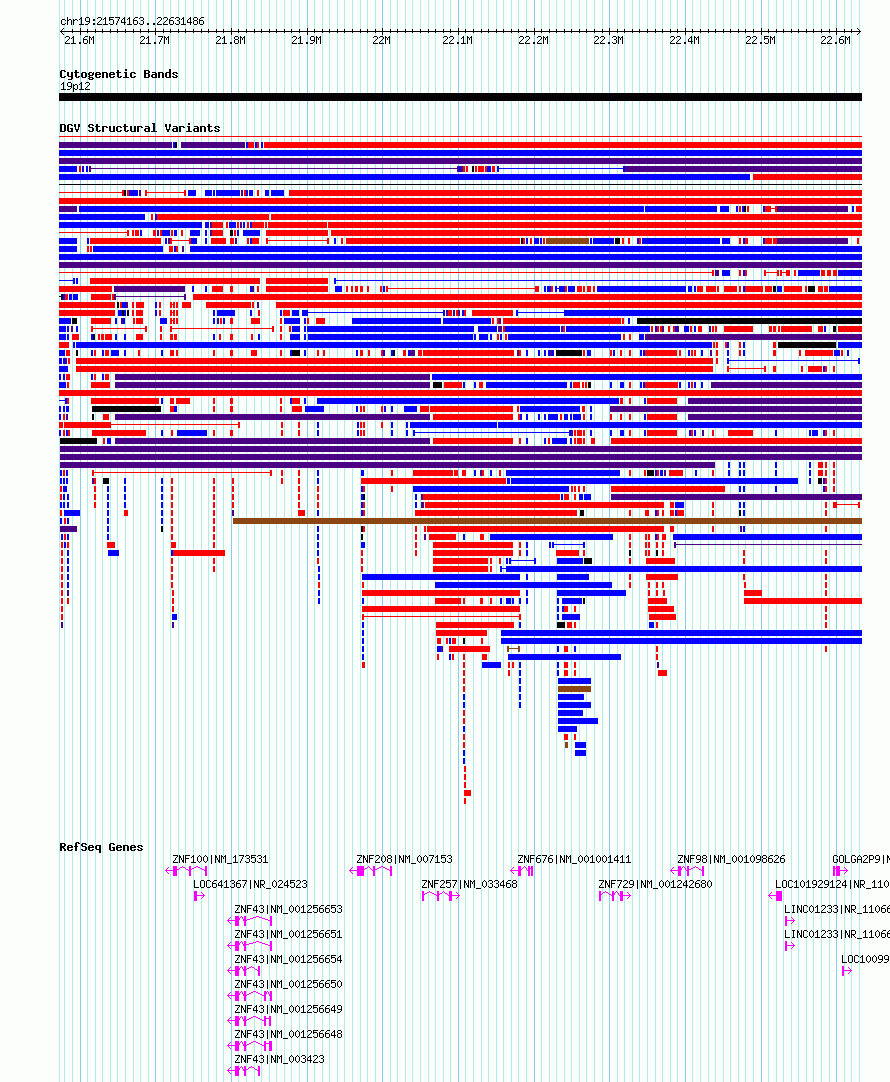Open the LOC101929124 gene label
Screen dimensions: 890x1082
(x=832, y=884)
